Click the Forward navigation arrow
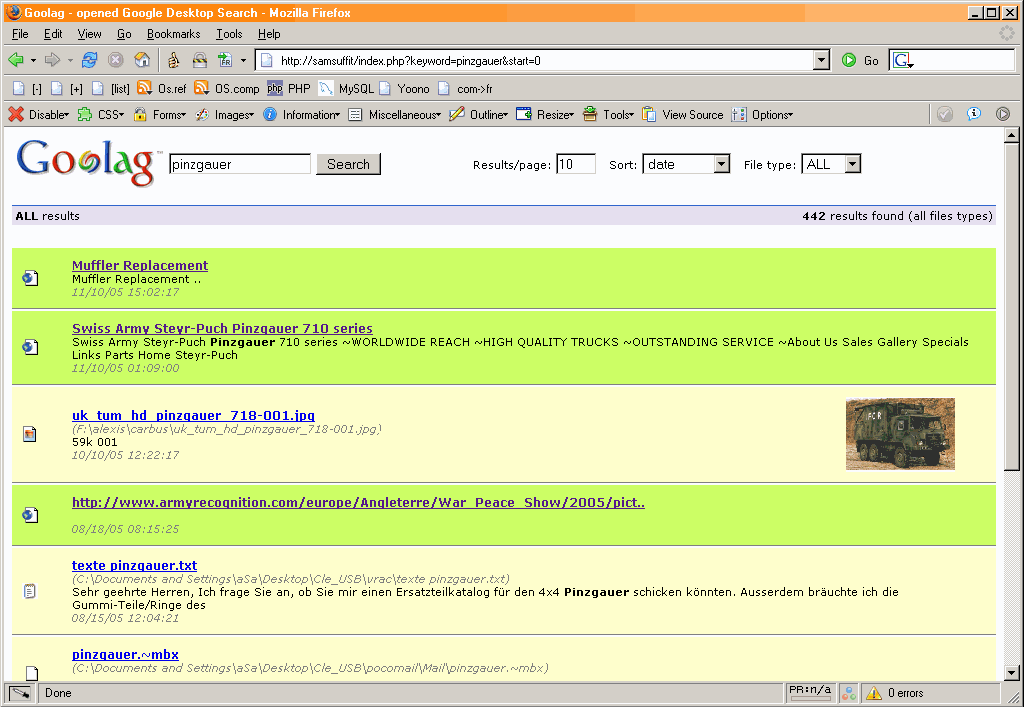Image resolution: width=1024 pixels, height=707 pixels. click(x=52, y=60)
